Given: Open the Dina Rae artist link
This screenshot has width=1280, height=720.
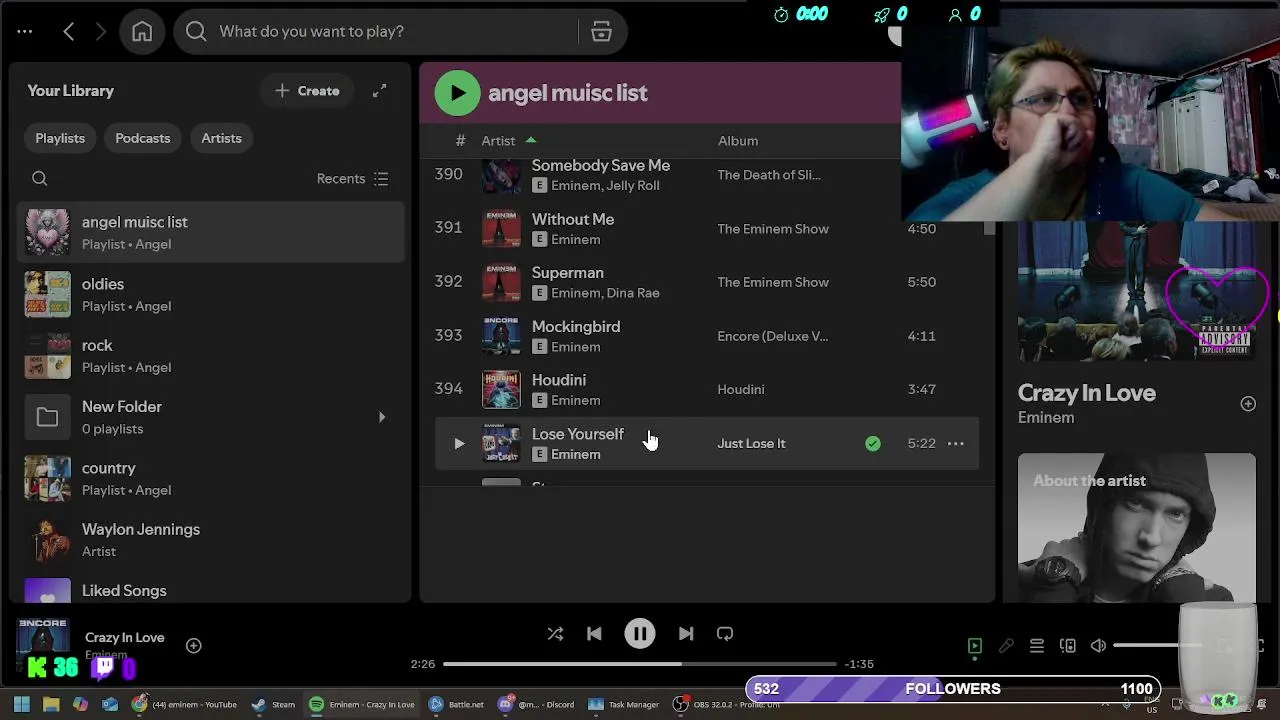Looking at the screenshot, I should (x=633, y=293).
